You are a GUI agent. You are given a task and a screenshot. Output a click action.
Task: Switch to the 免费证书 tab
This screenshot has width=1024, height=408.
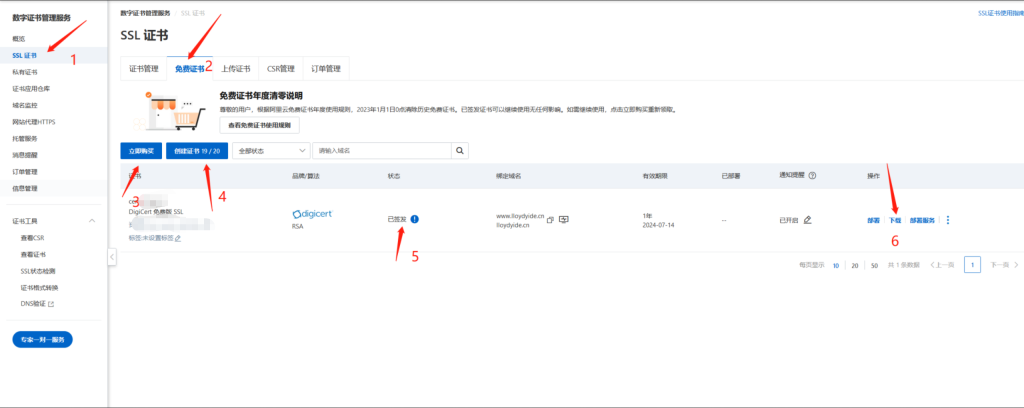pos(189,69)
